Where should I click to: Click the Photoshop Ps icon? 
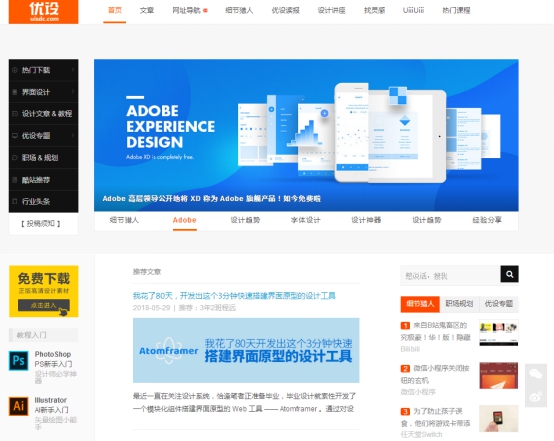[18, 360]
